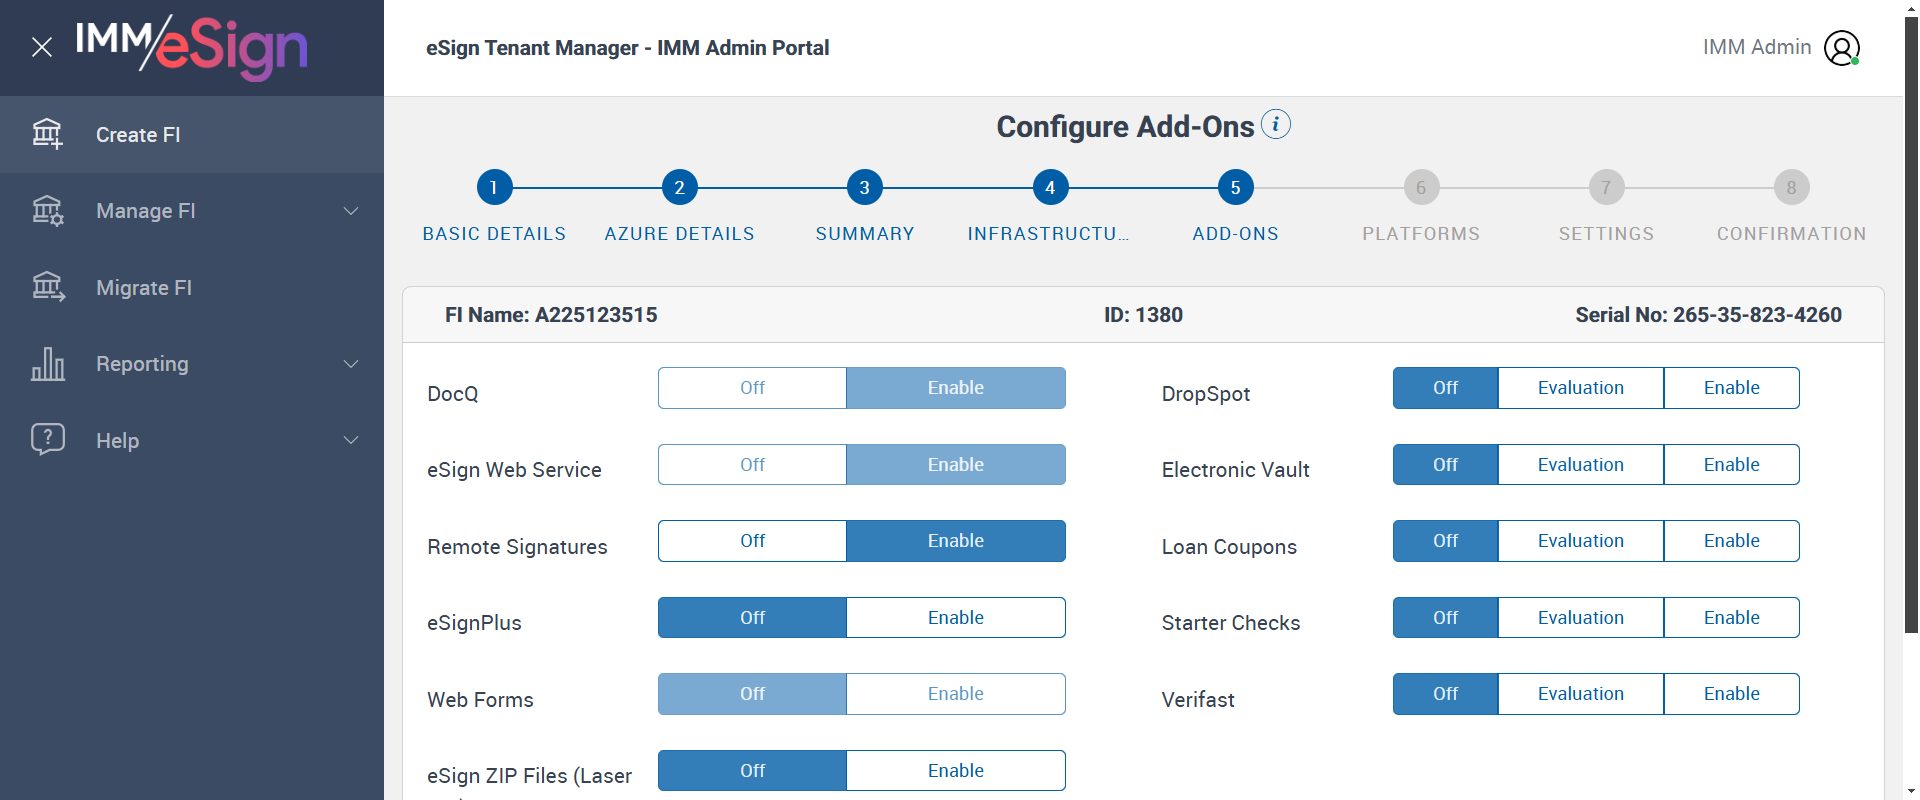
Task: Click the Manage FI bank gear icon
Action: pyautogui.click(x=47, y=211)
